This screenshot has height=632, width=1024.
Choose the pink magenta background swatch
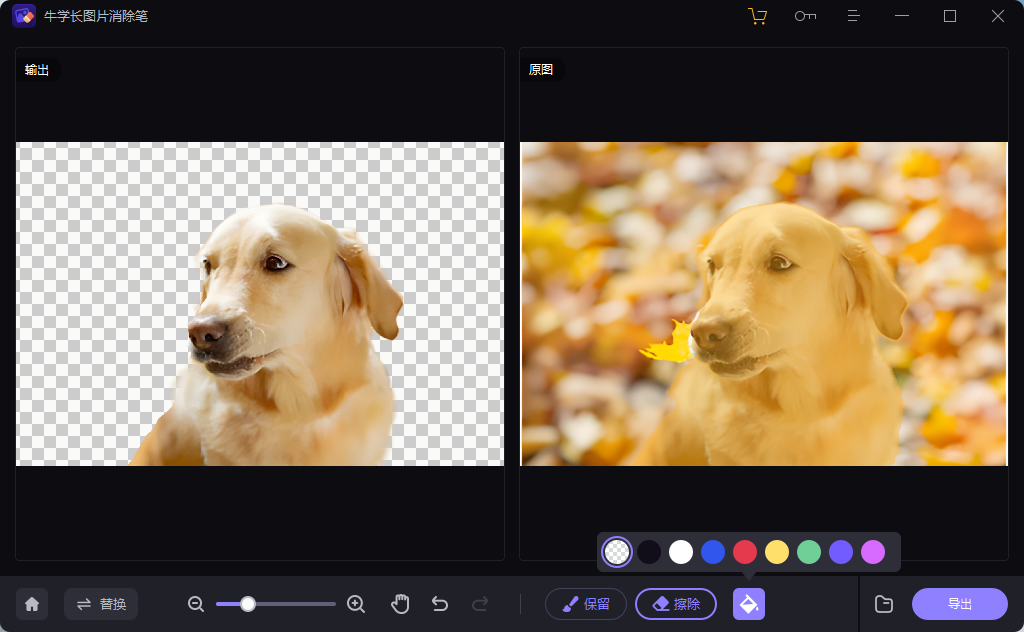click(x=873, y=552)
